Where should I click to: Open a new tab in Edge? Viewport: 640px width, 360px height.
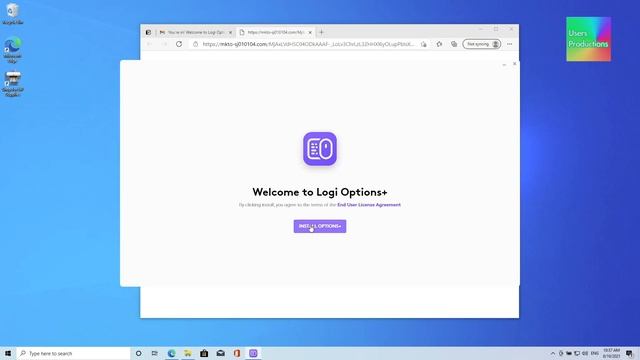(x=321, y=32)
